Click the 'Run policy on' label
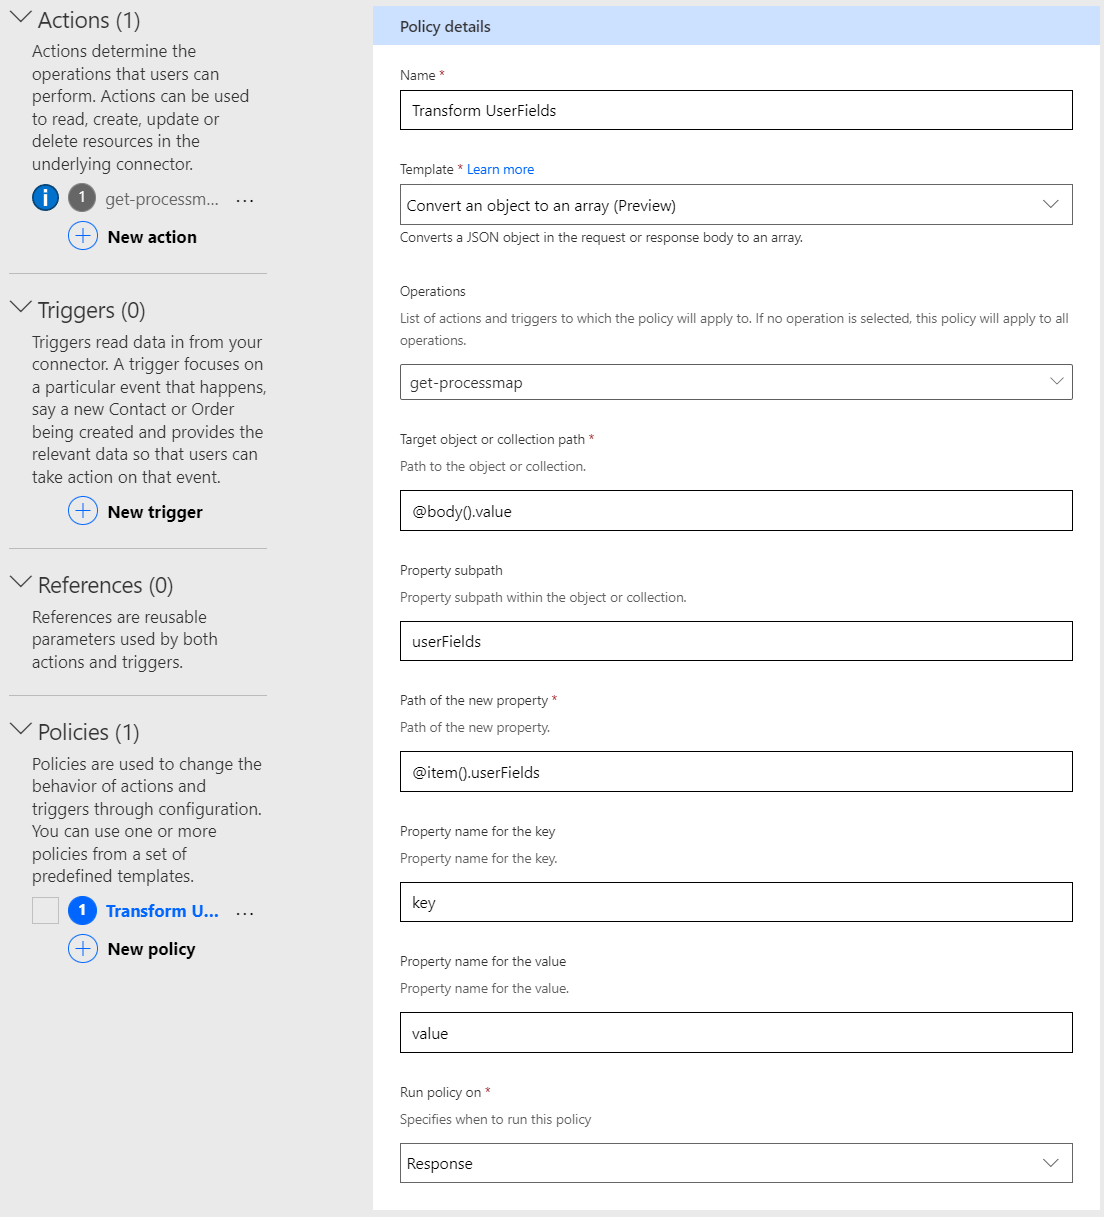Viewport: 1104px width, 1217px height. tap(440, 1092)
